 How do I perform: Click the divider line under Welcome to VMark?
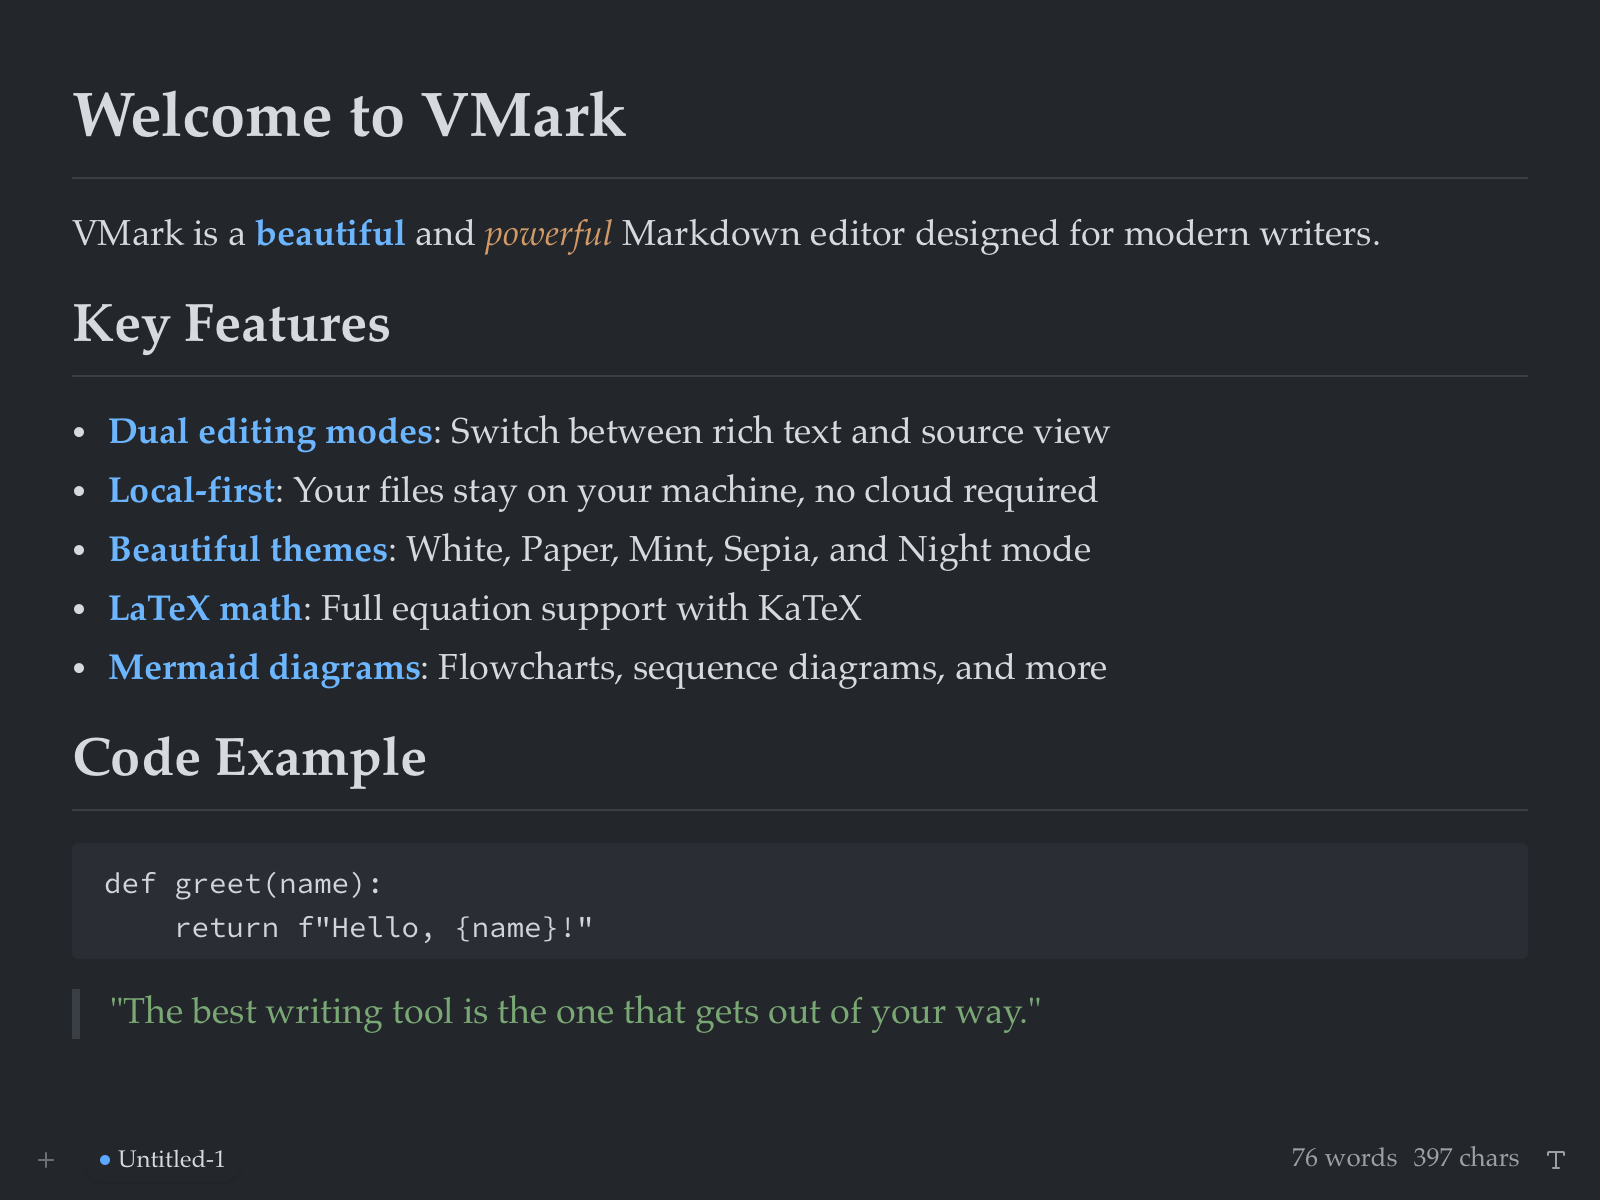click(800, 174)
